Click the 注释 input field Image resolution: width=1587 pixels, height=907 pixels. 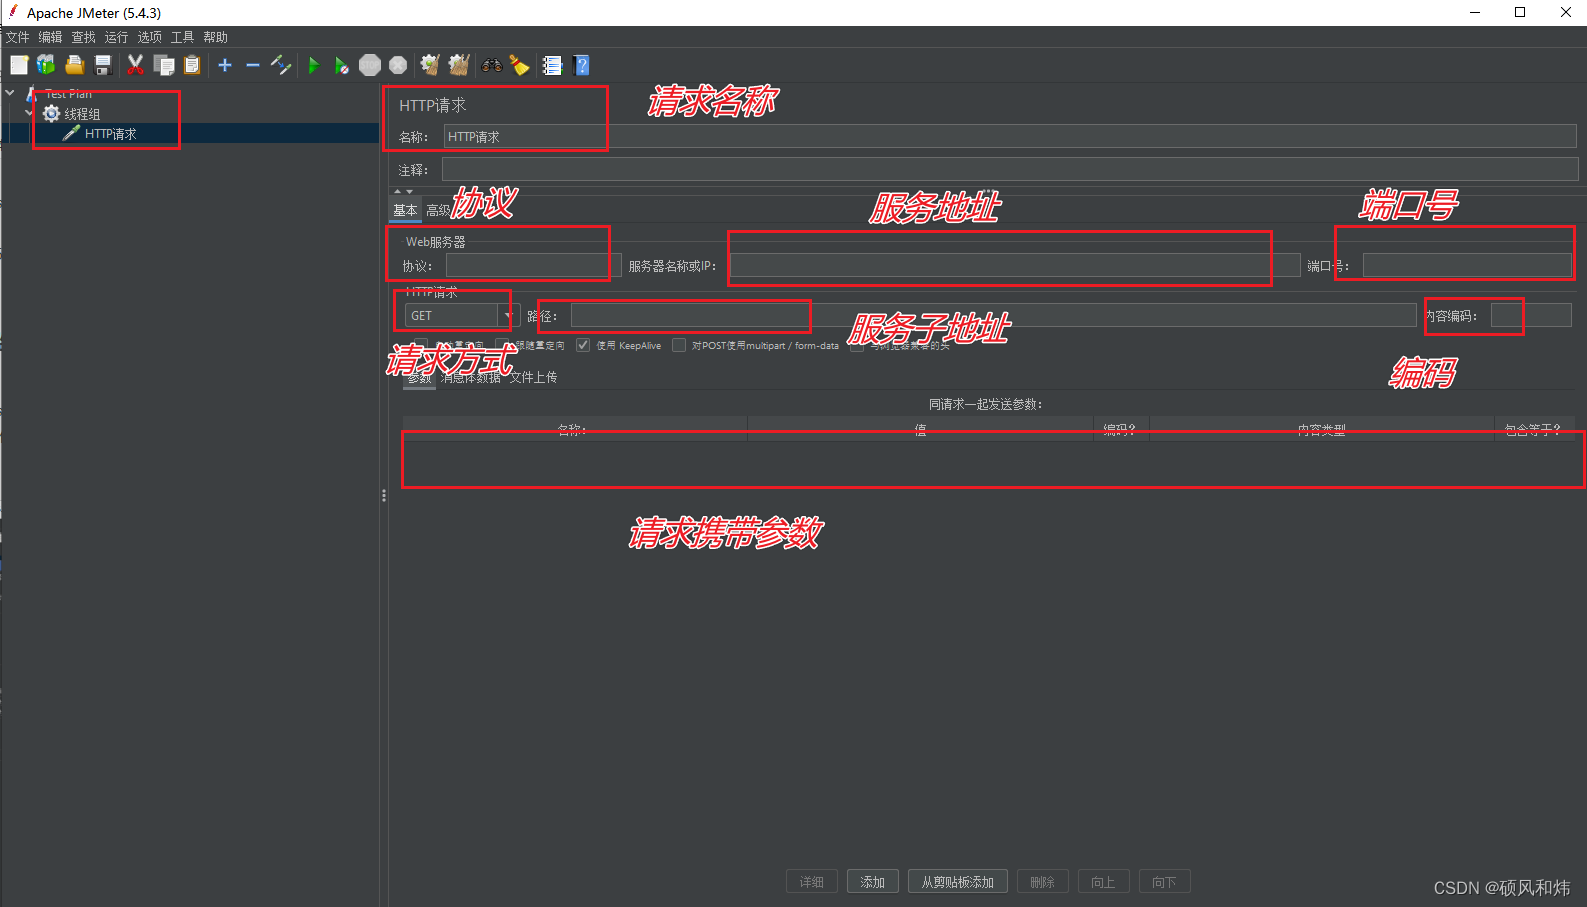coord(1010,169)
